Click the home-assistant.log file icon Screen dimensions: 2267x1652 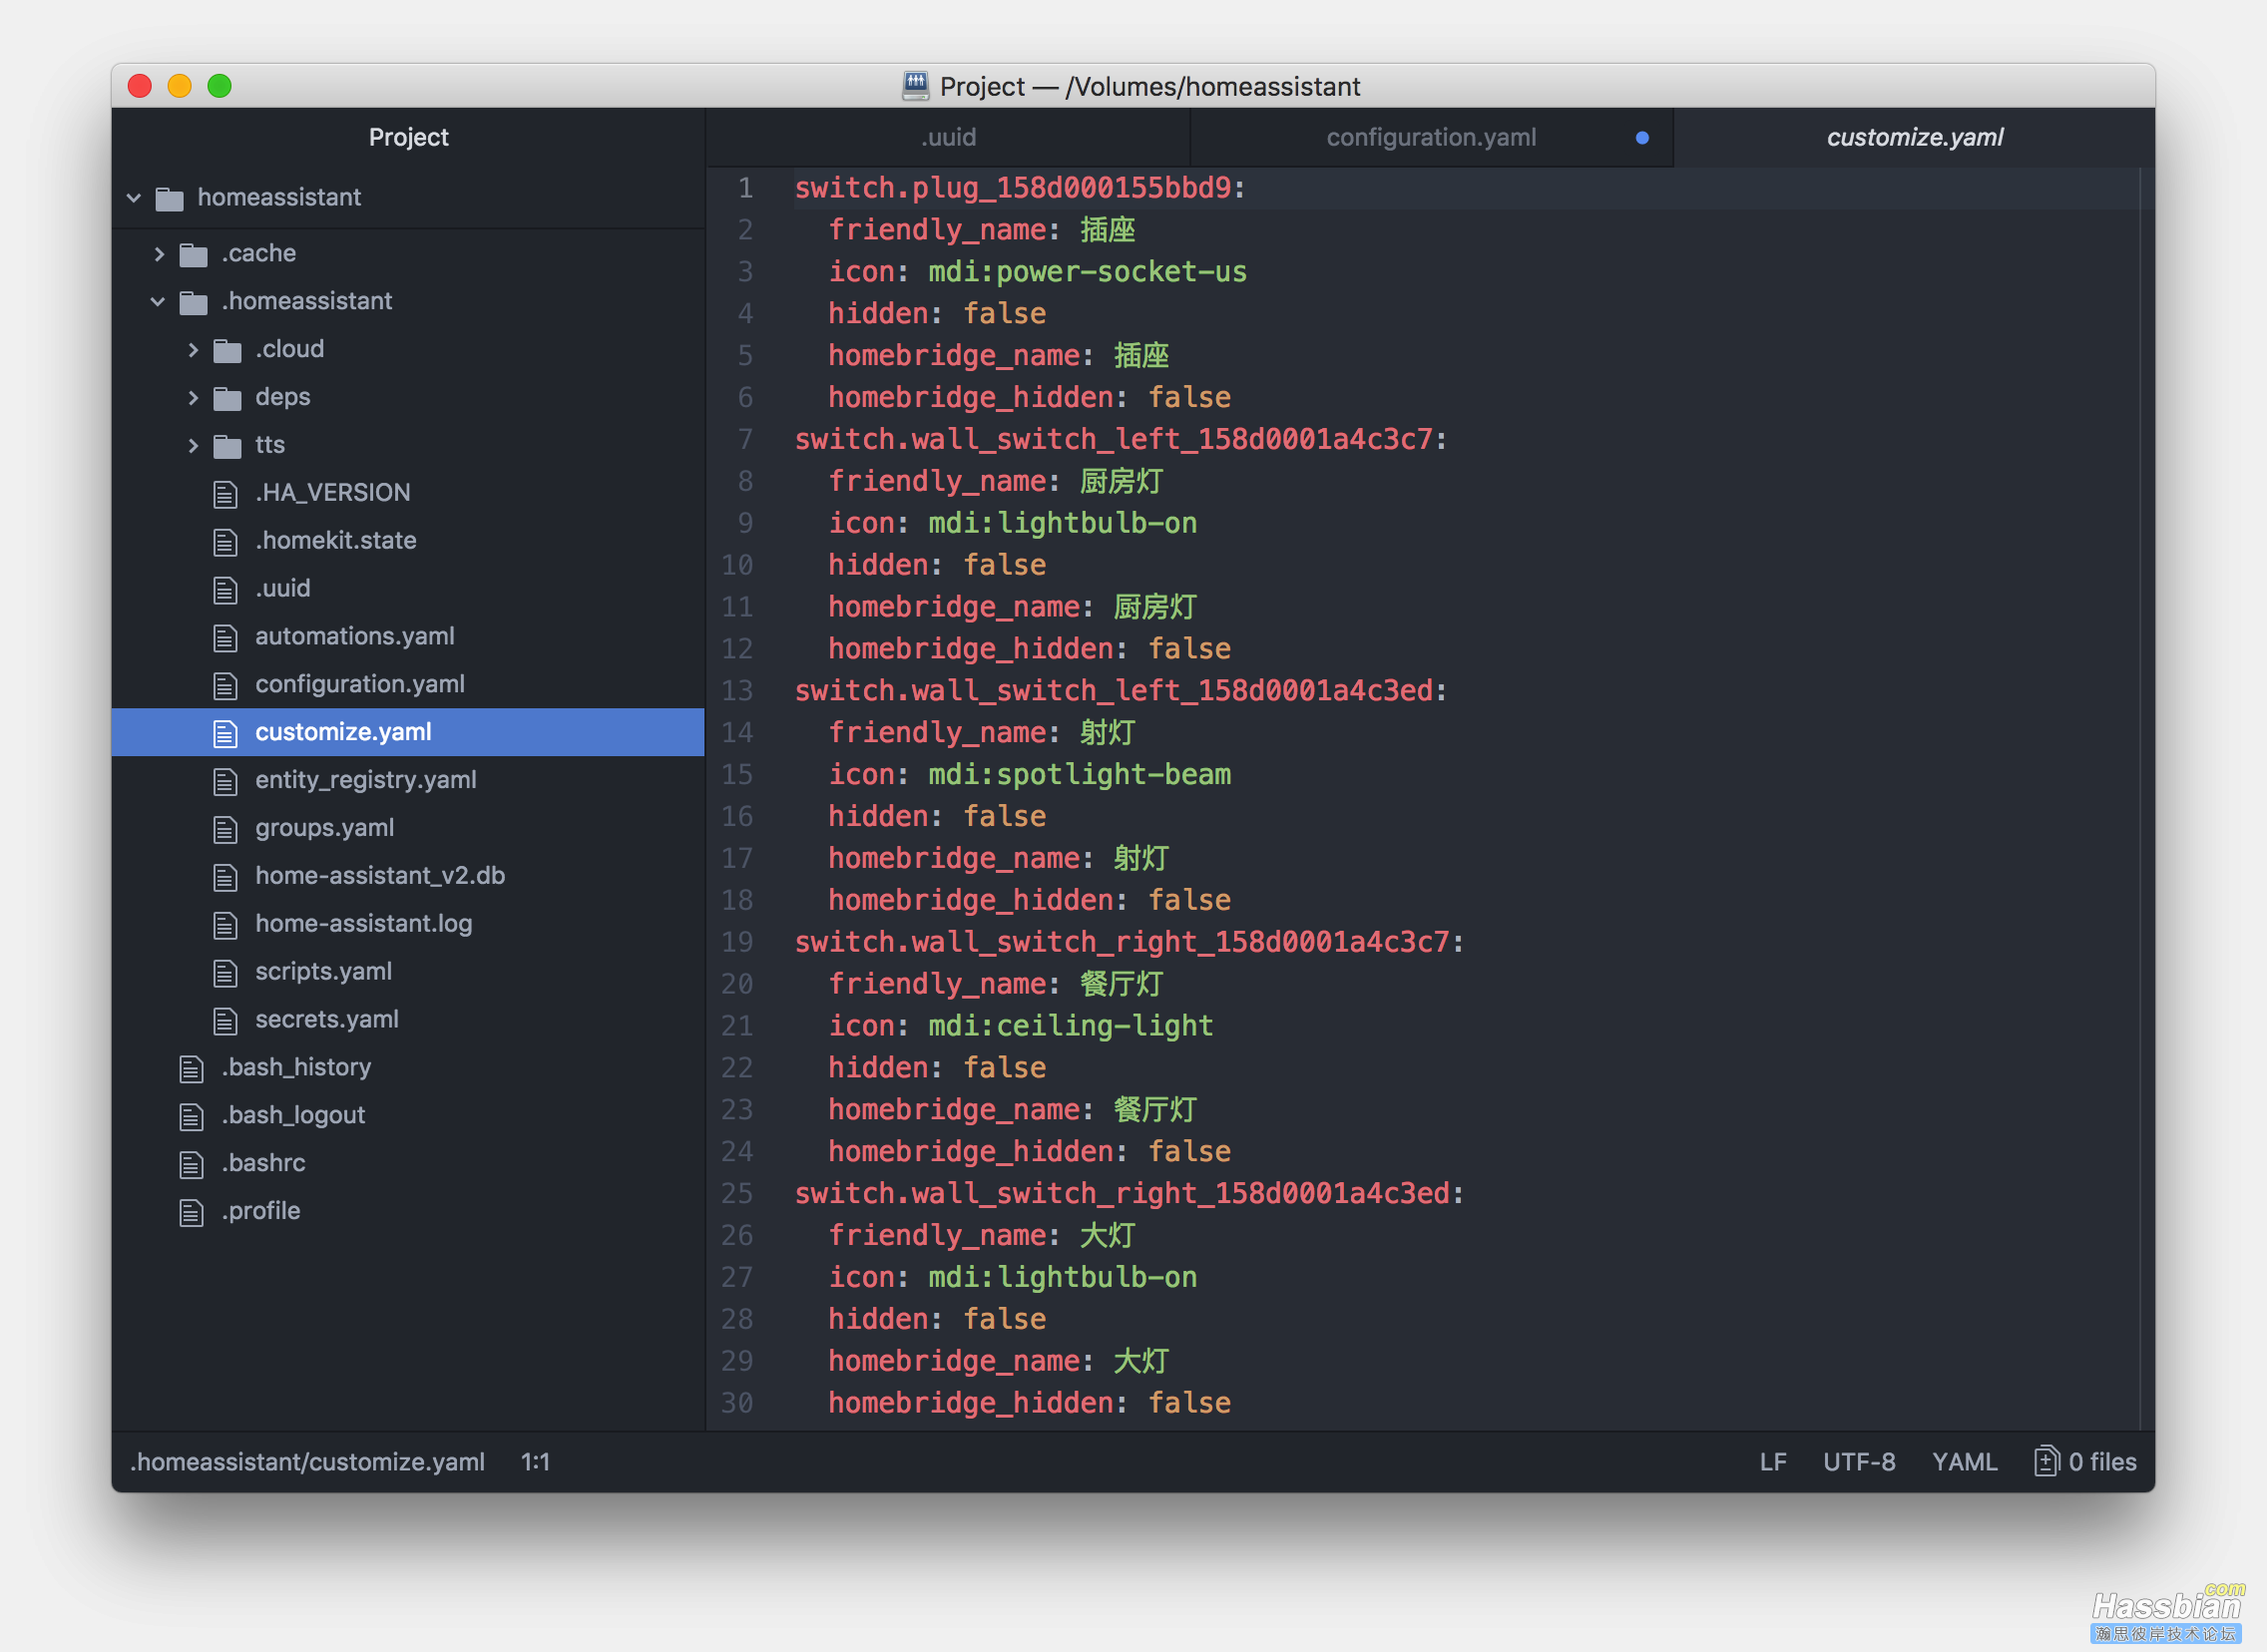click(x=225, y=925)
